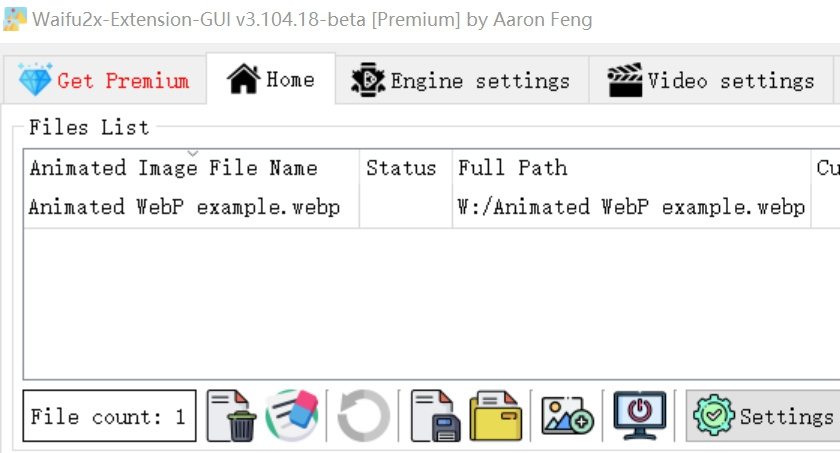Open the Video settings tab

(711, 80)
